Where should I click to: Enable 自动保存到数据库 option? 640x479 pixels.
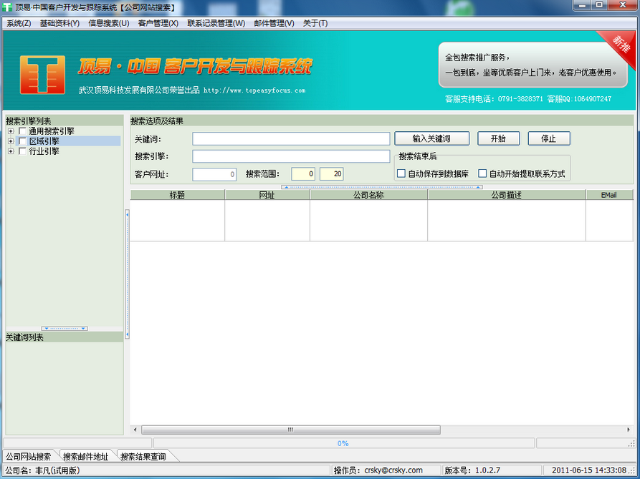(402, 173)
